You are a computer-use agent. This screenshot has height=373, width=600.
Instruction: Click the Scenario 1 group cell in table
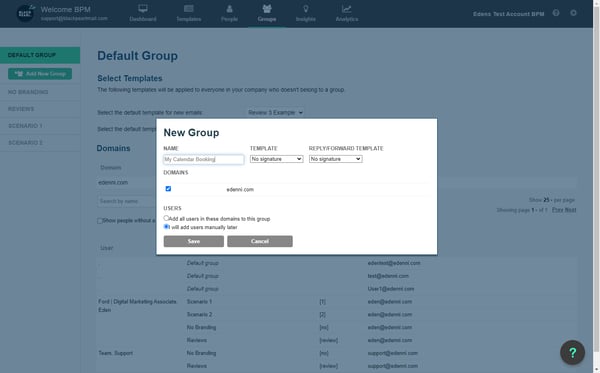[199, 302]
